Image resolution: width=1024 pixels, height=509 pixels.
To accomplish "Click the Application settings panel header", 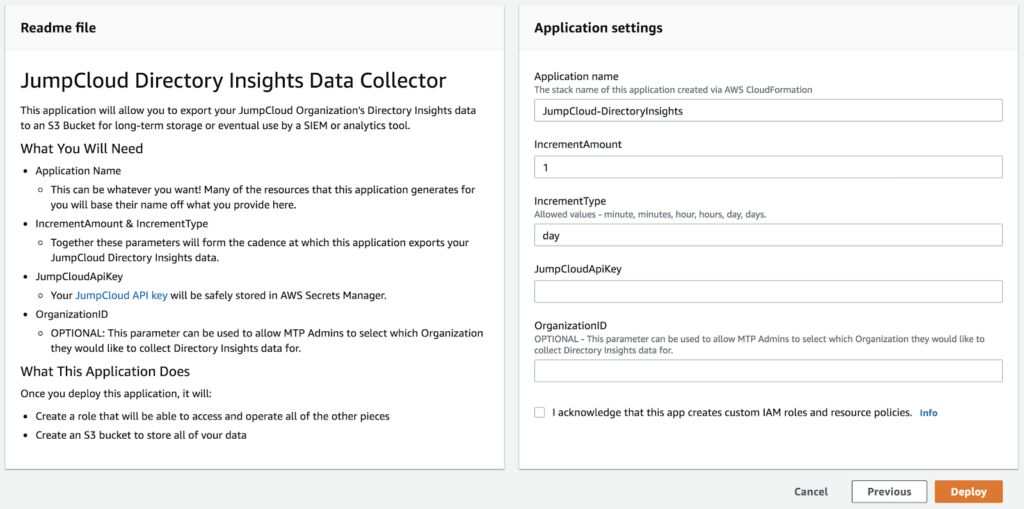I will pyautogui.click(x=598, y=28).
